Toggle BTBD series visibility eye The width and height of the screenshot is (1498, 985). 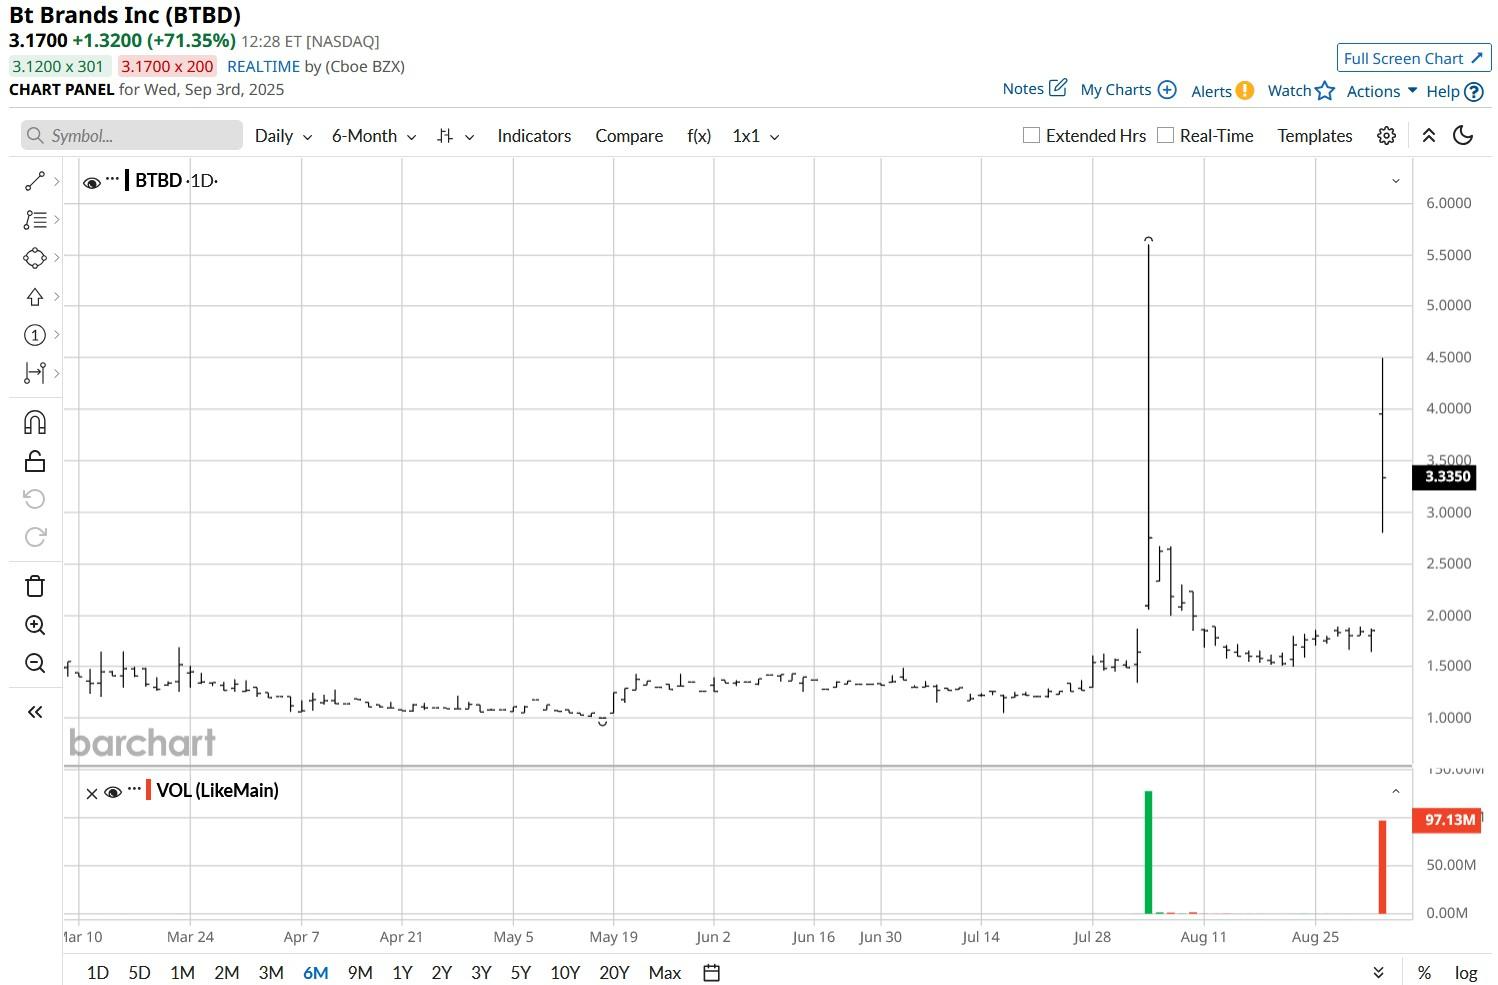(x=92, y=182)
